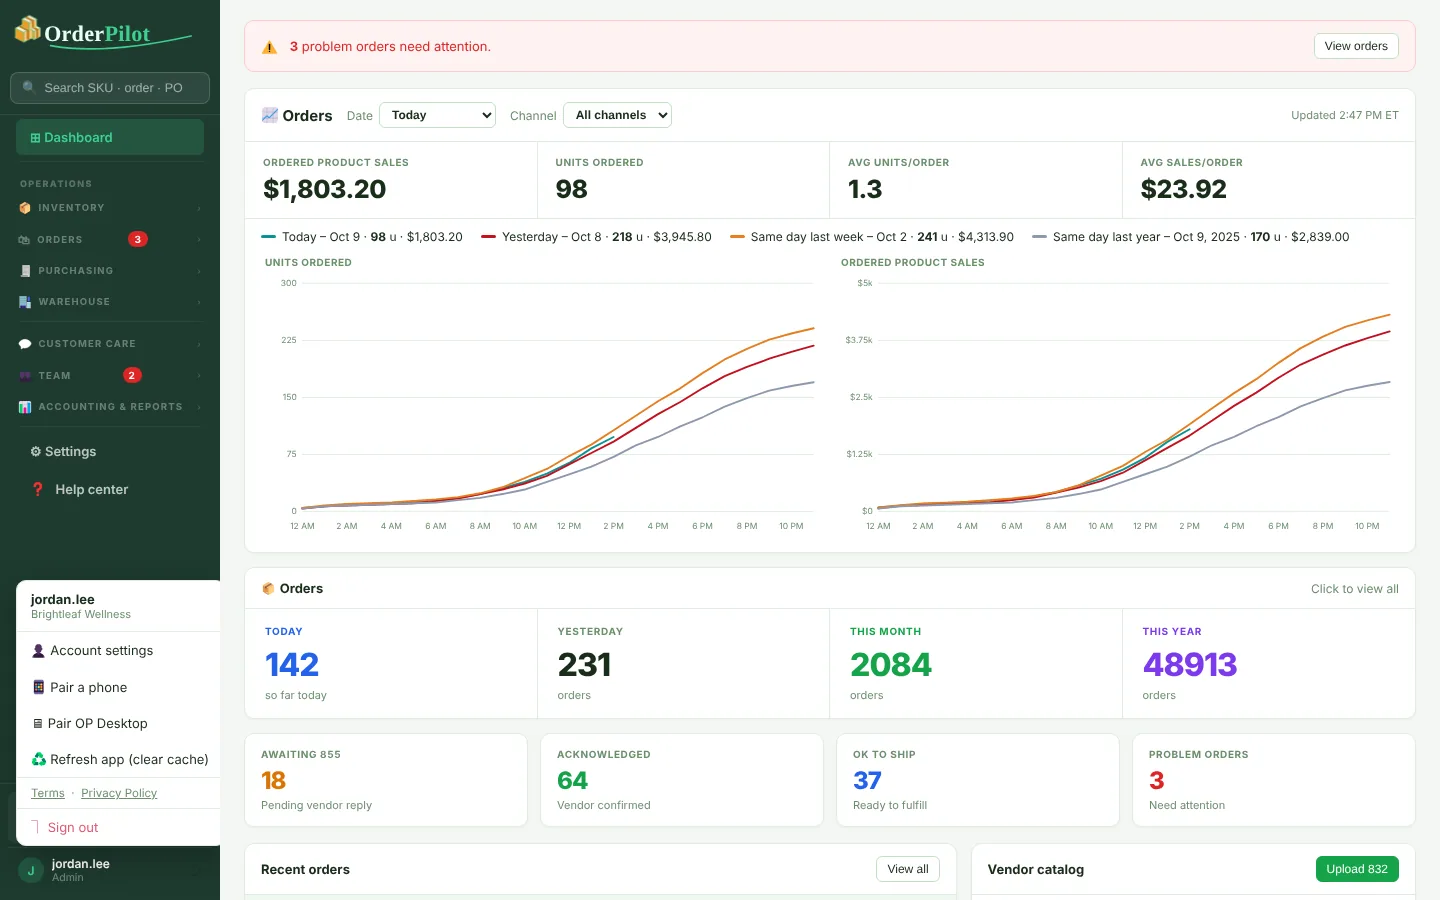Click the green recycle Refresh app icon

39,760
